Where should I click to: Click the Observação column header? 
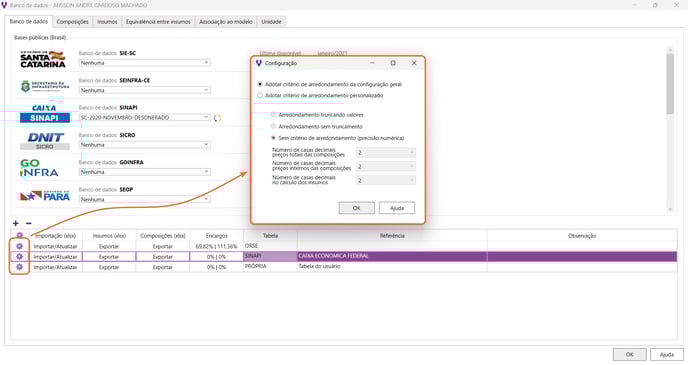[582, 236]
